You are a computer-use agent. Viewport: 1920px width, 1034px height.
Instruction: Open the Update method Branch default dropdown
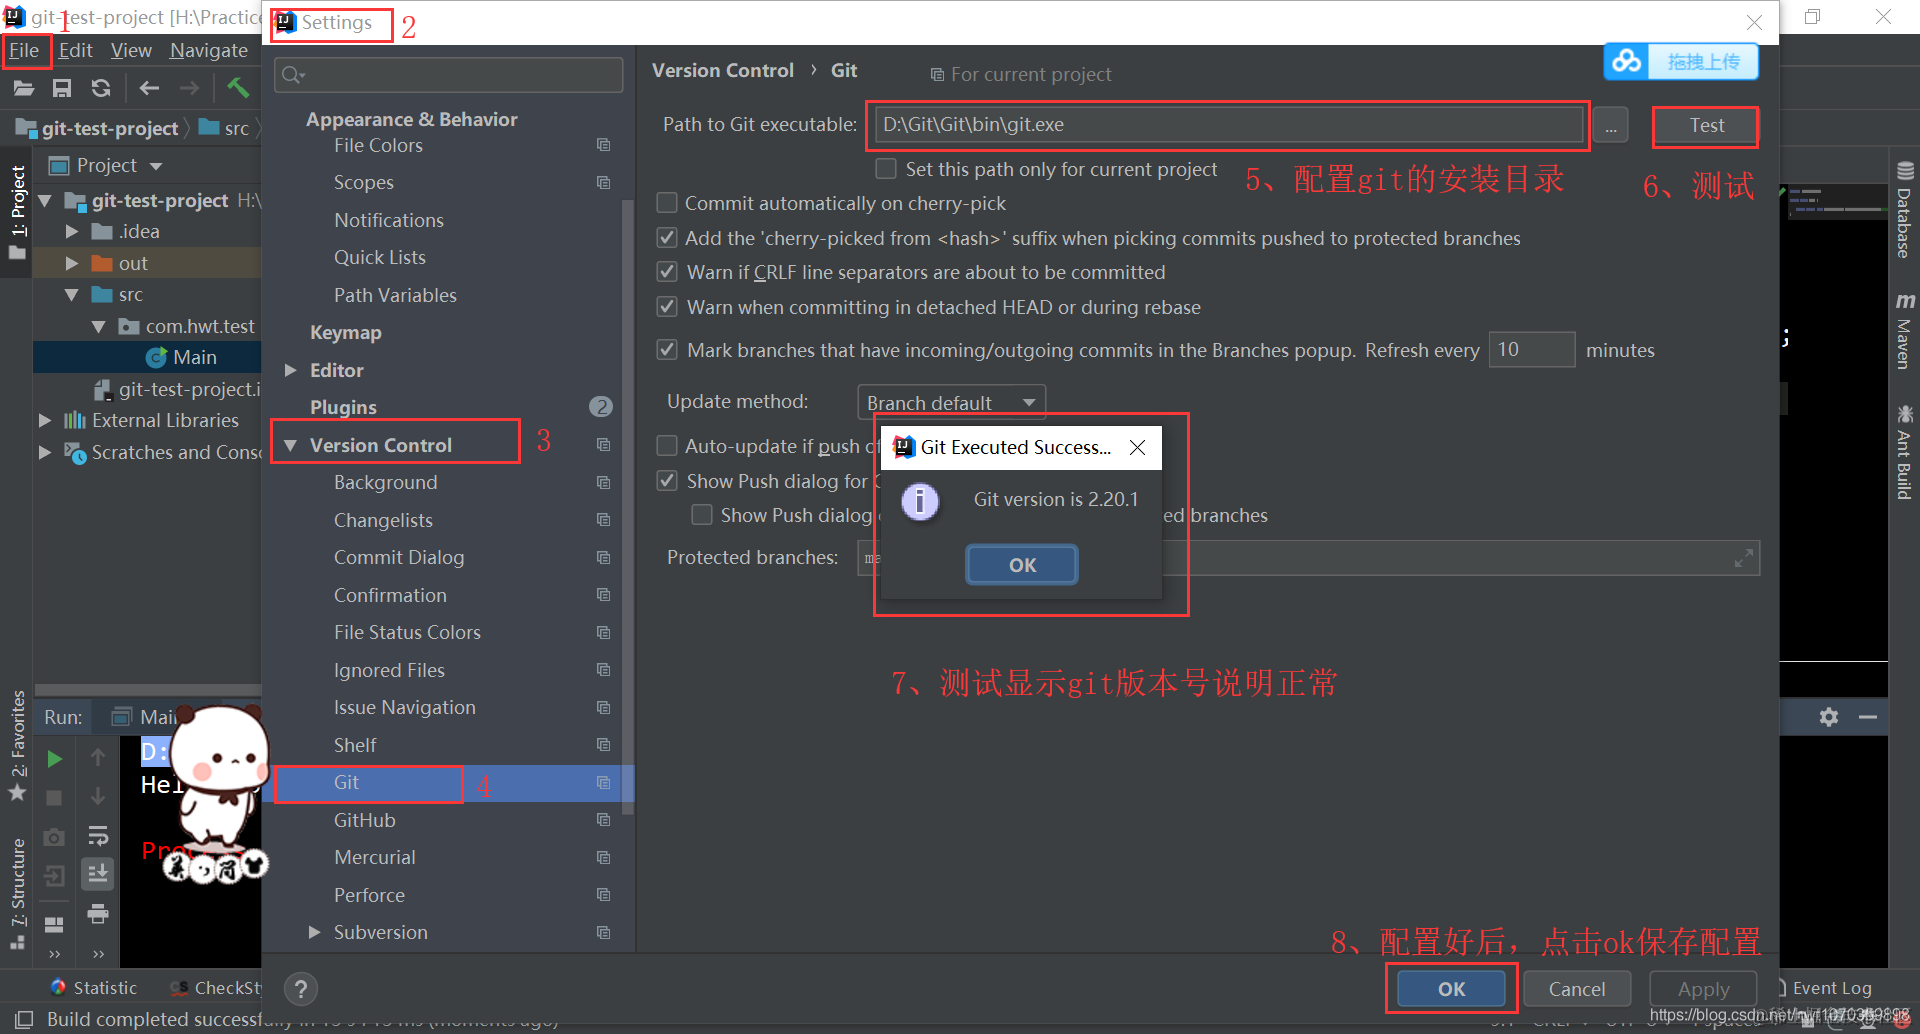click(951, 402)
